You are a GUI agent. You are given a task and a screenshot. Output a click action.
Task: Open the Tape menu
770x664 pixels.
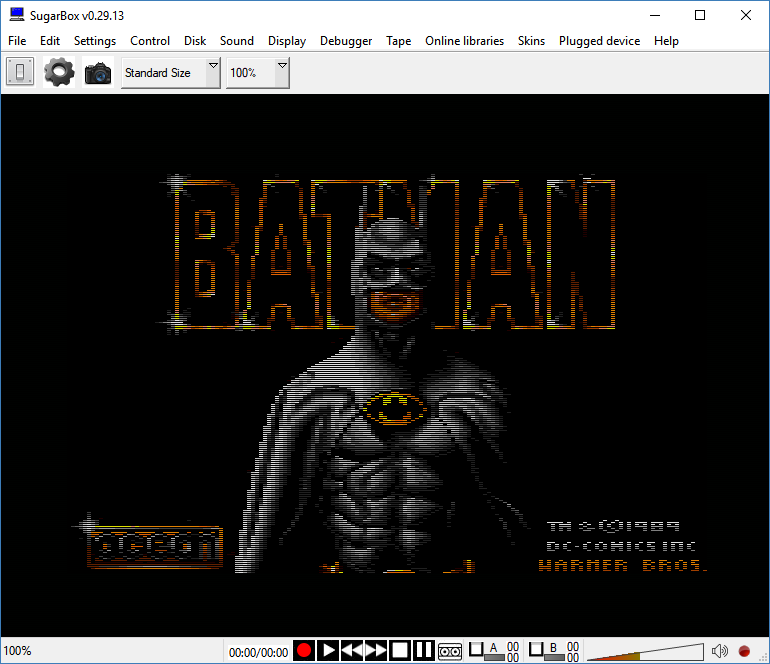pos(398,41)
